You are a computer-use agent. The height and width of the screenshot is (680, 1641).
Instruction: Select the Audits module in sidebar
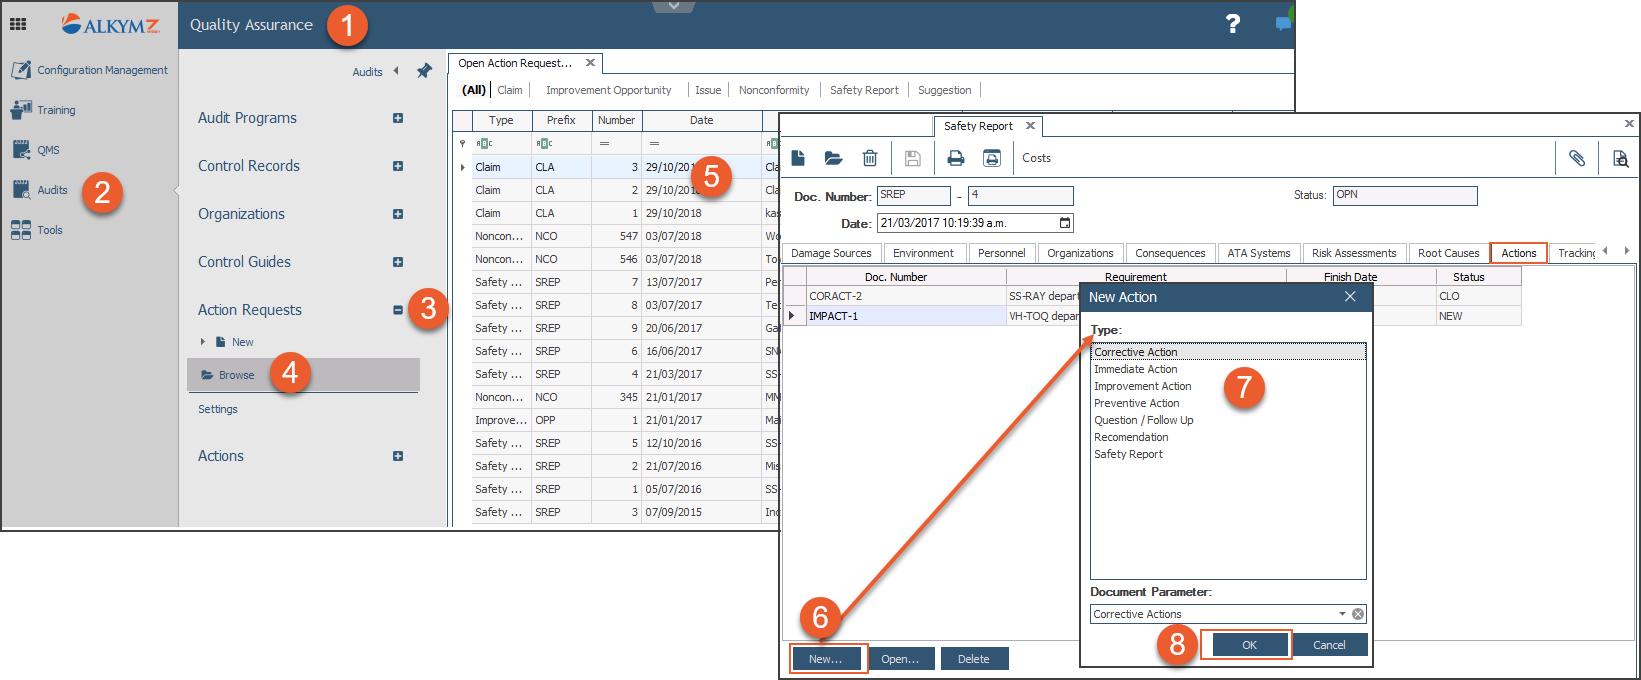(40, 190)
